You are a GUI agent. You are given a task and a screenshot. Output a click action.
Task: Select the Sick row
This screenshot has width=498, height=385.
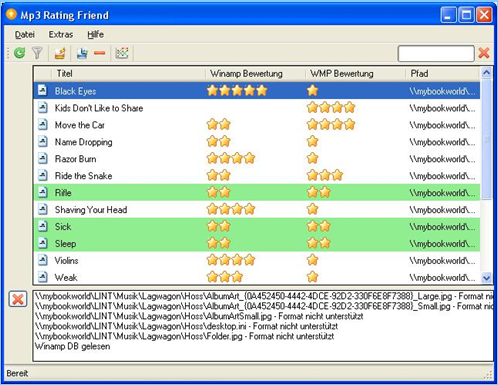pyautogui.click(x=257, y=226)
